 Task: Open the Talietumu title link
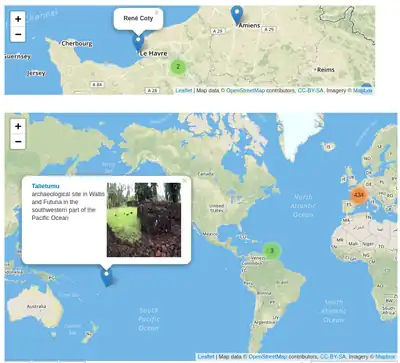pos(45,186)
